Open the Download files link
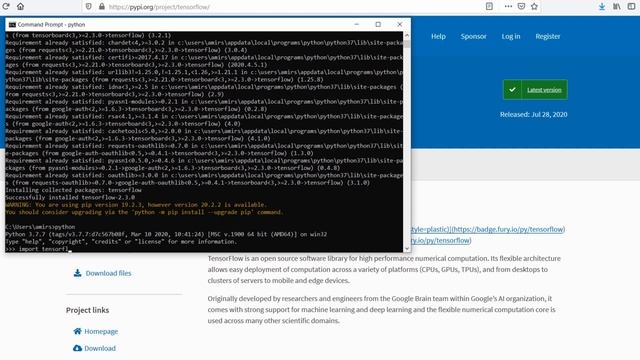The width and height of the screenshot is (640, 360). pyautogui.click(x=108, y=273)
